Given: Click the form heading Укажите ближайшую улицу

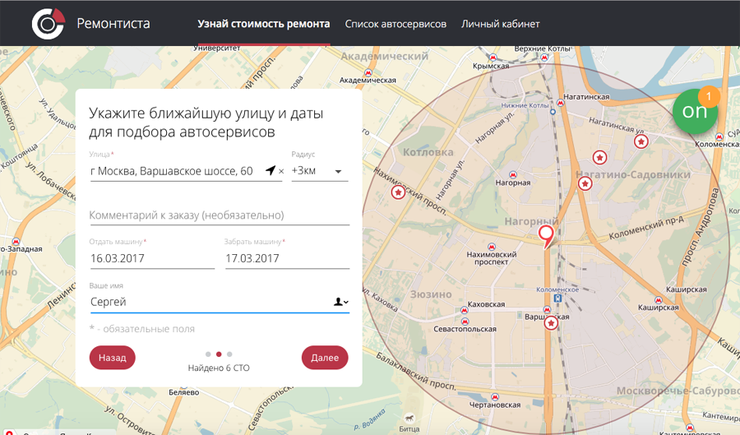Looking at the screenshot, I should pos(206,122).
